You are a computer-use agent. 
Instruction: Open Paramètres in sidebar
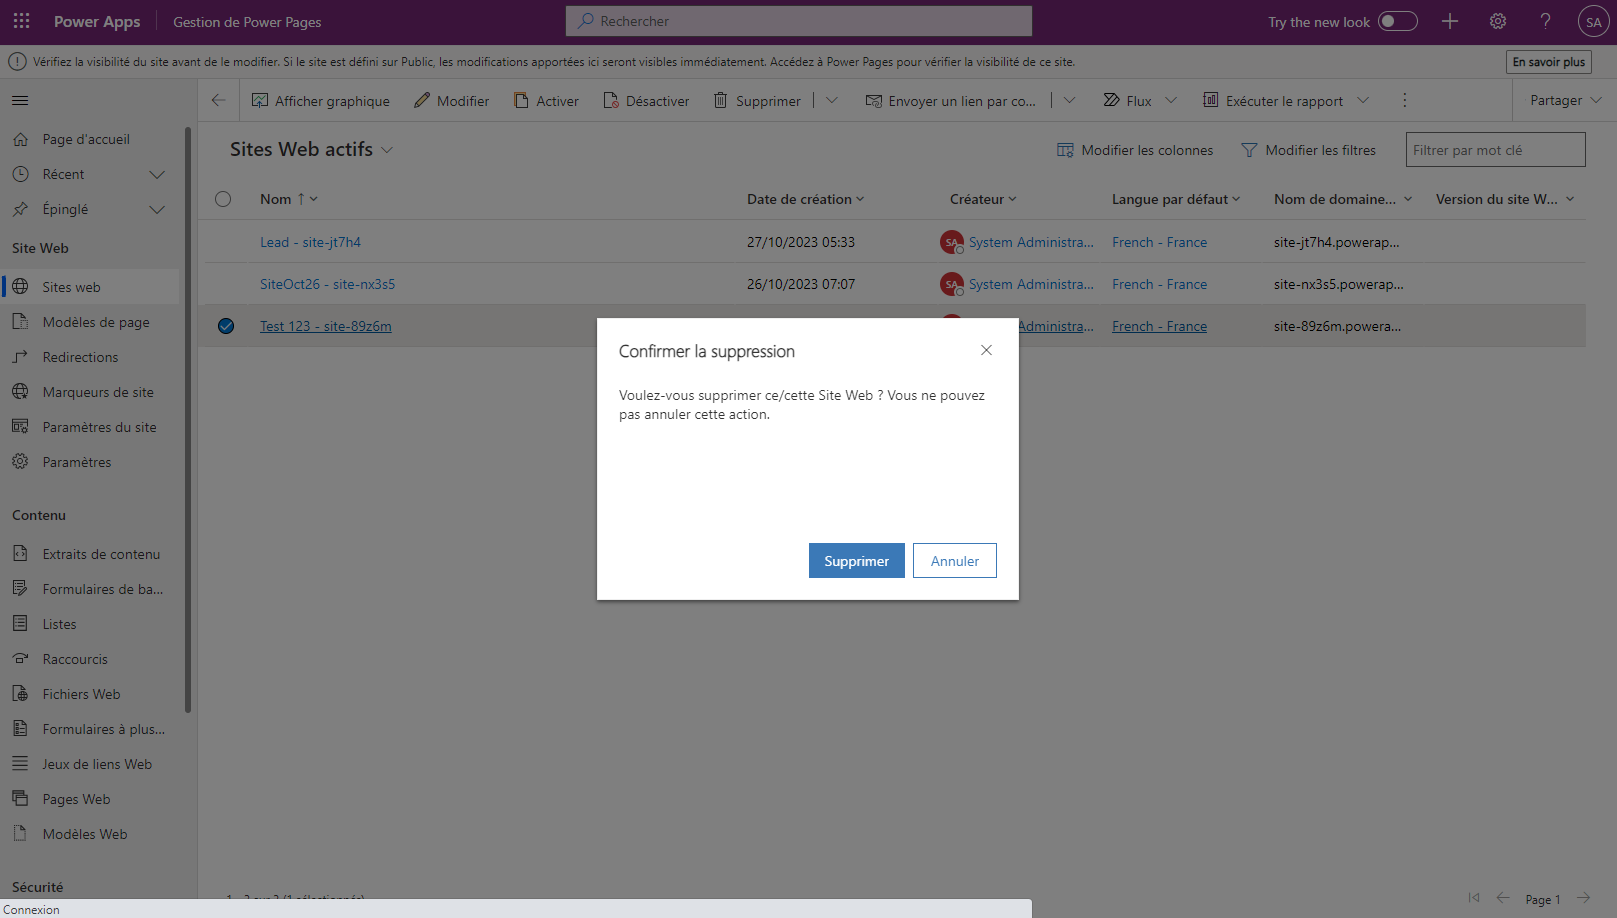(x=77, y=462)
